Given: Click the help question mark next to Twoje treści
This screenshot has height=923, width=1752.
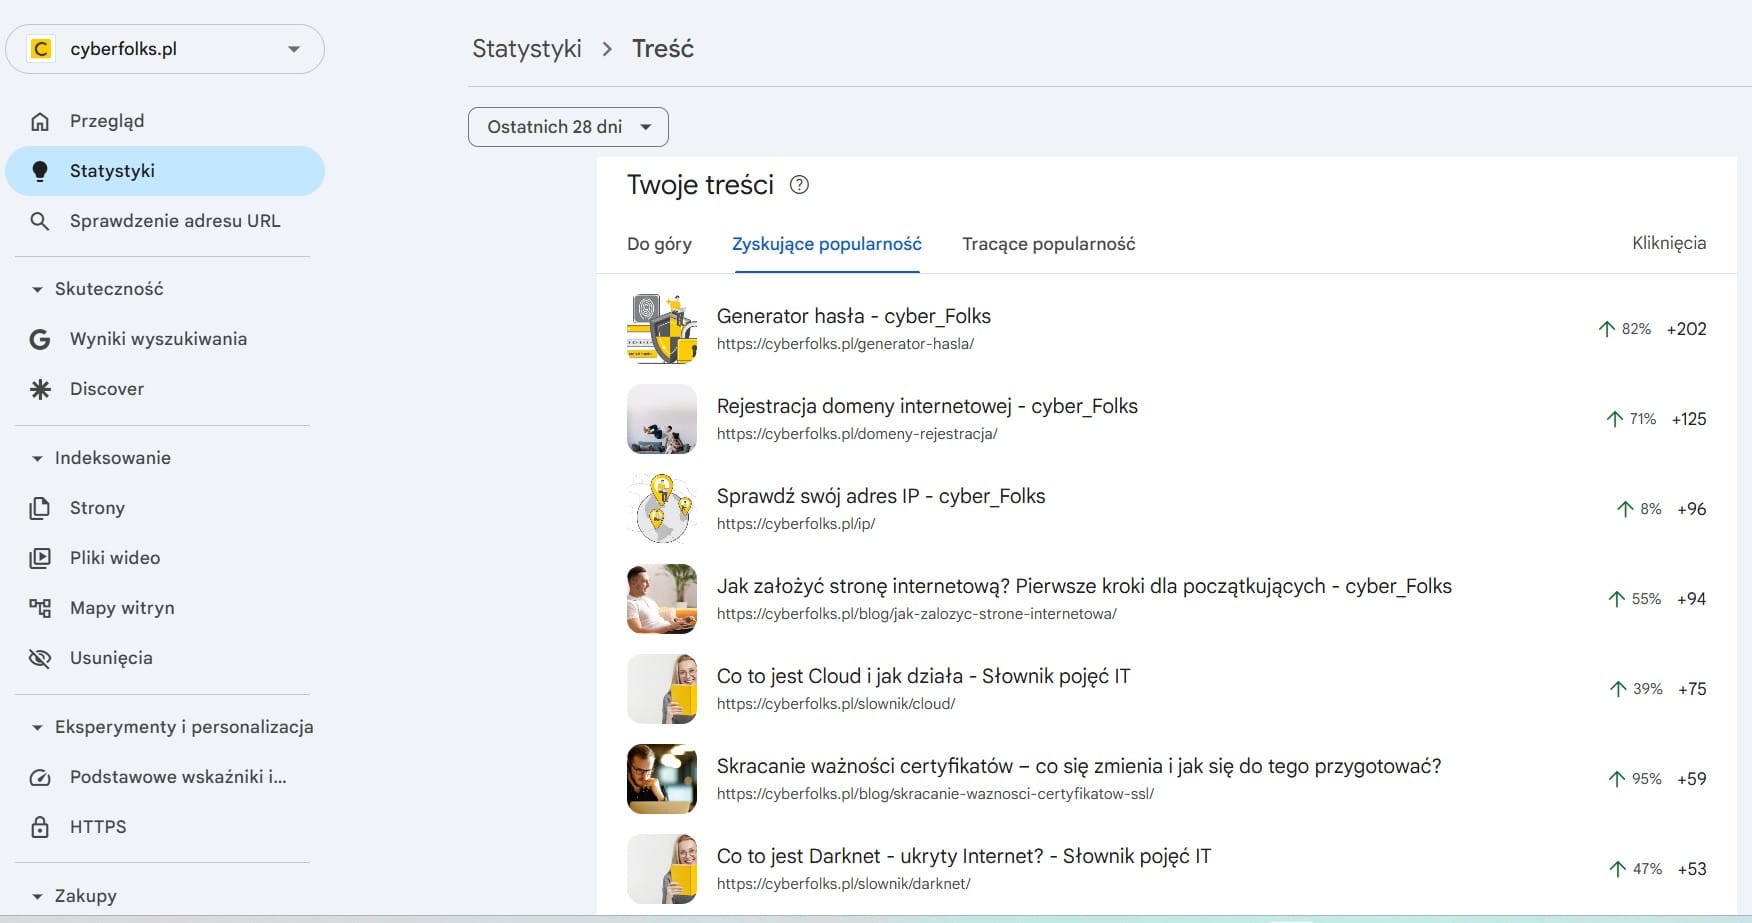Looking at the screenshot, I should 799,185.
